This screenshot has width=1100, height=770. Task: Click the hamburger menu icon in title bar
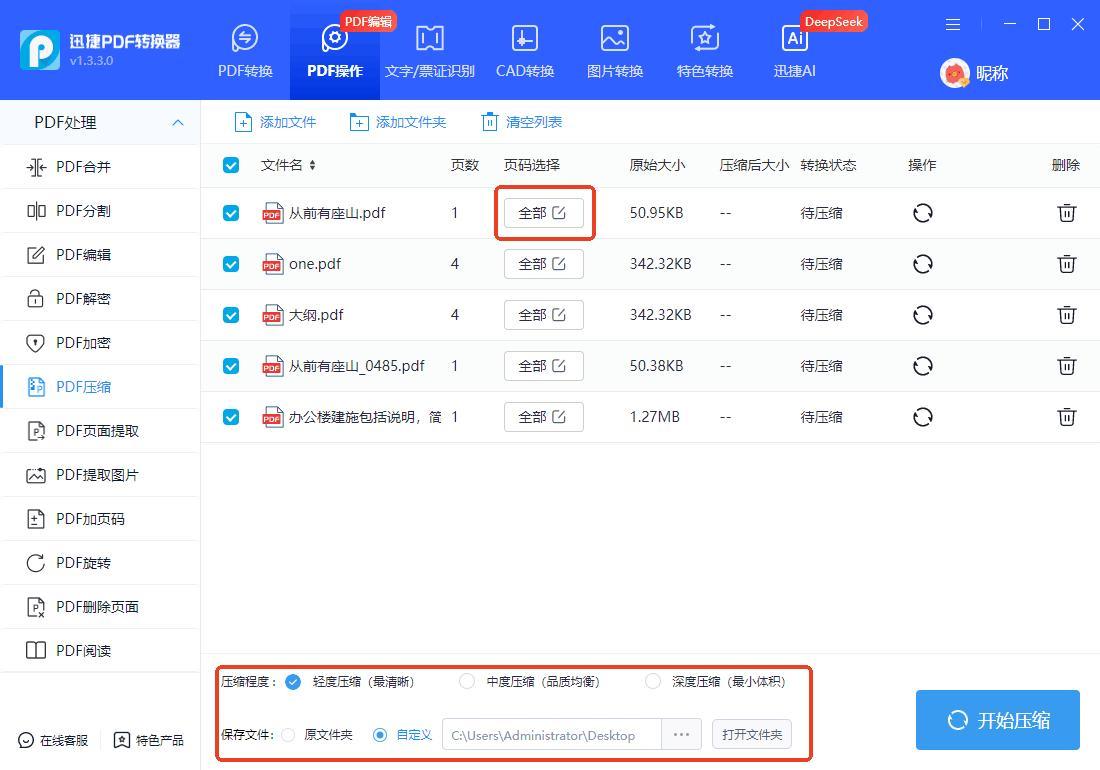(953, 24)
